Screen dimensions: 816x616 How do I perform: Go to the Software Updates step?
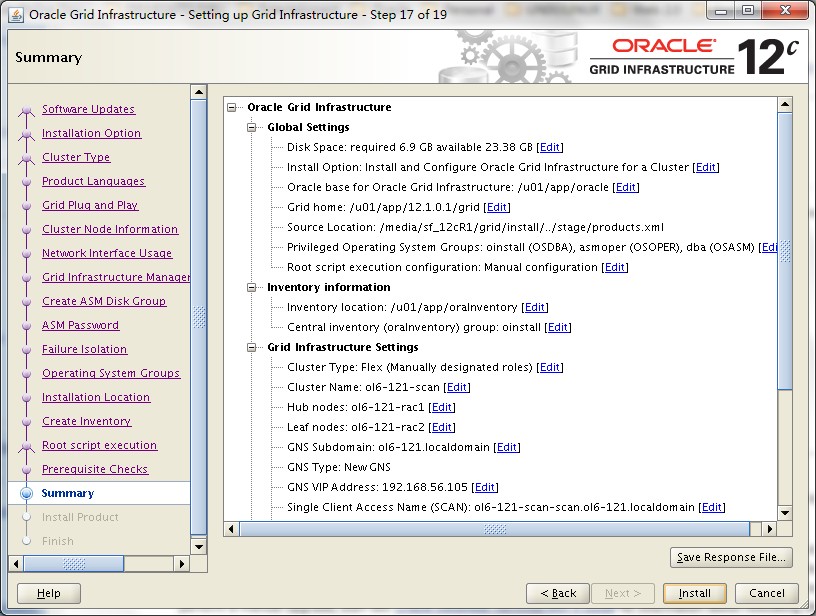pyautogui.click(x=88, y=109)
